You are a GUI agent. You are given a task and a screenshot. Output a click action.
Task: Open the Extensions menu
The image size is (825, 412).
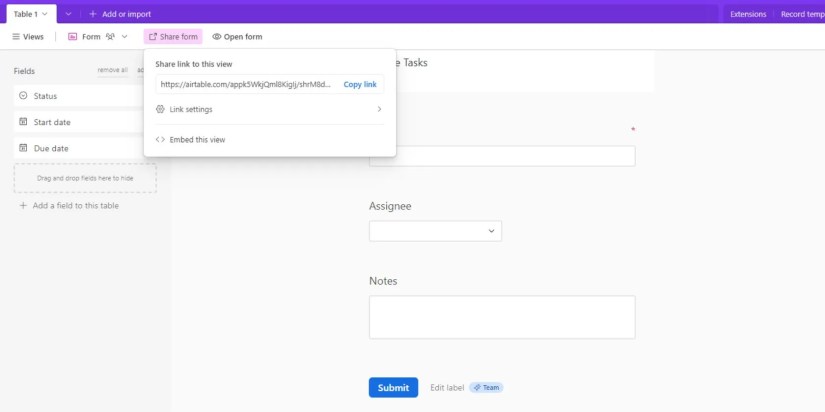pyautogui.click(x=748, y=14)
